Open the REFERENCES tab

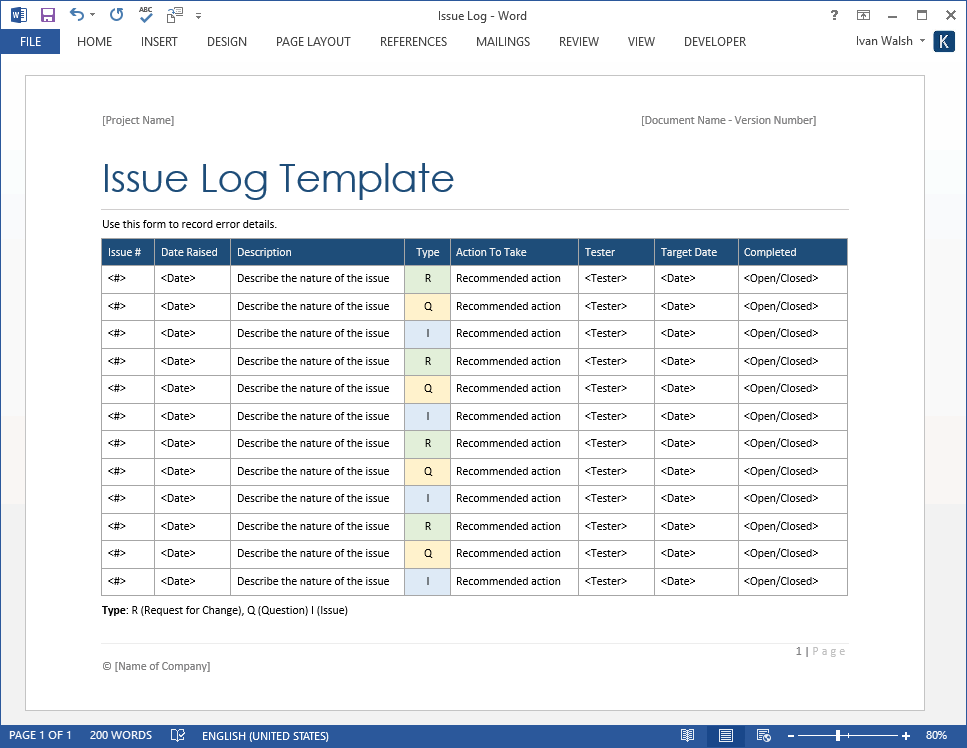413,41
